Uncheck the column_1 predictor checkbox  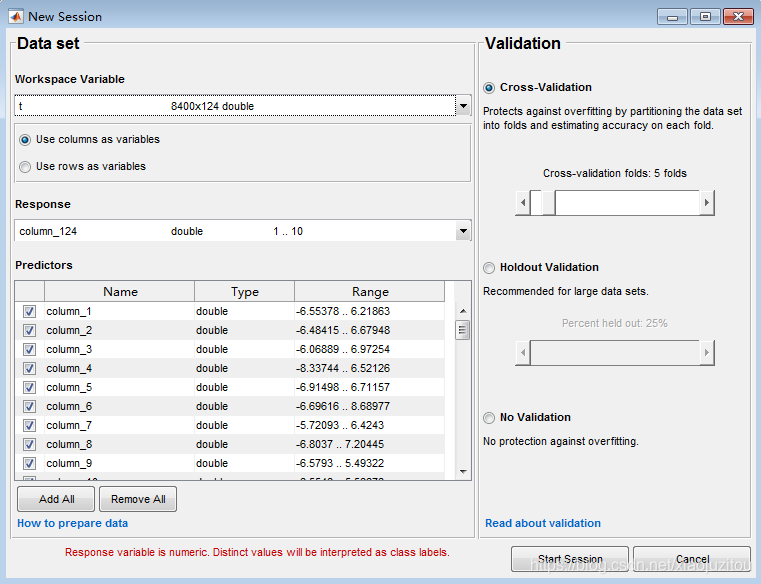pos(29,311)
